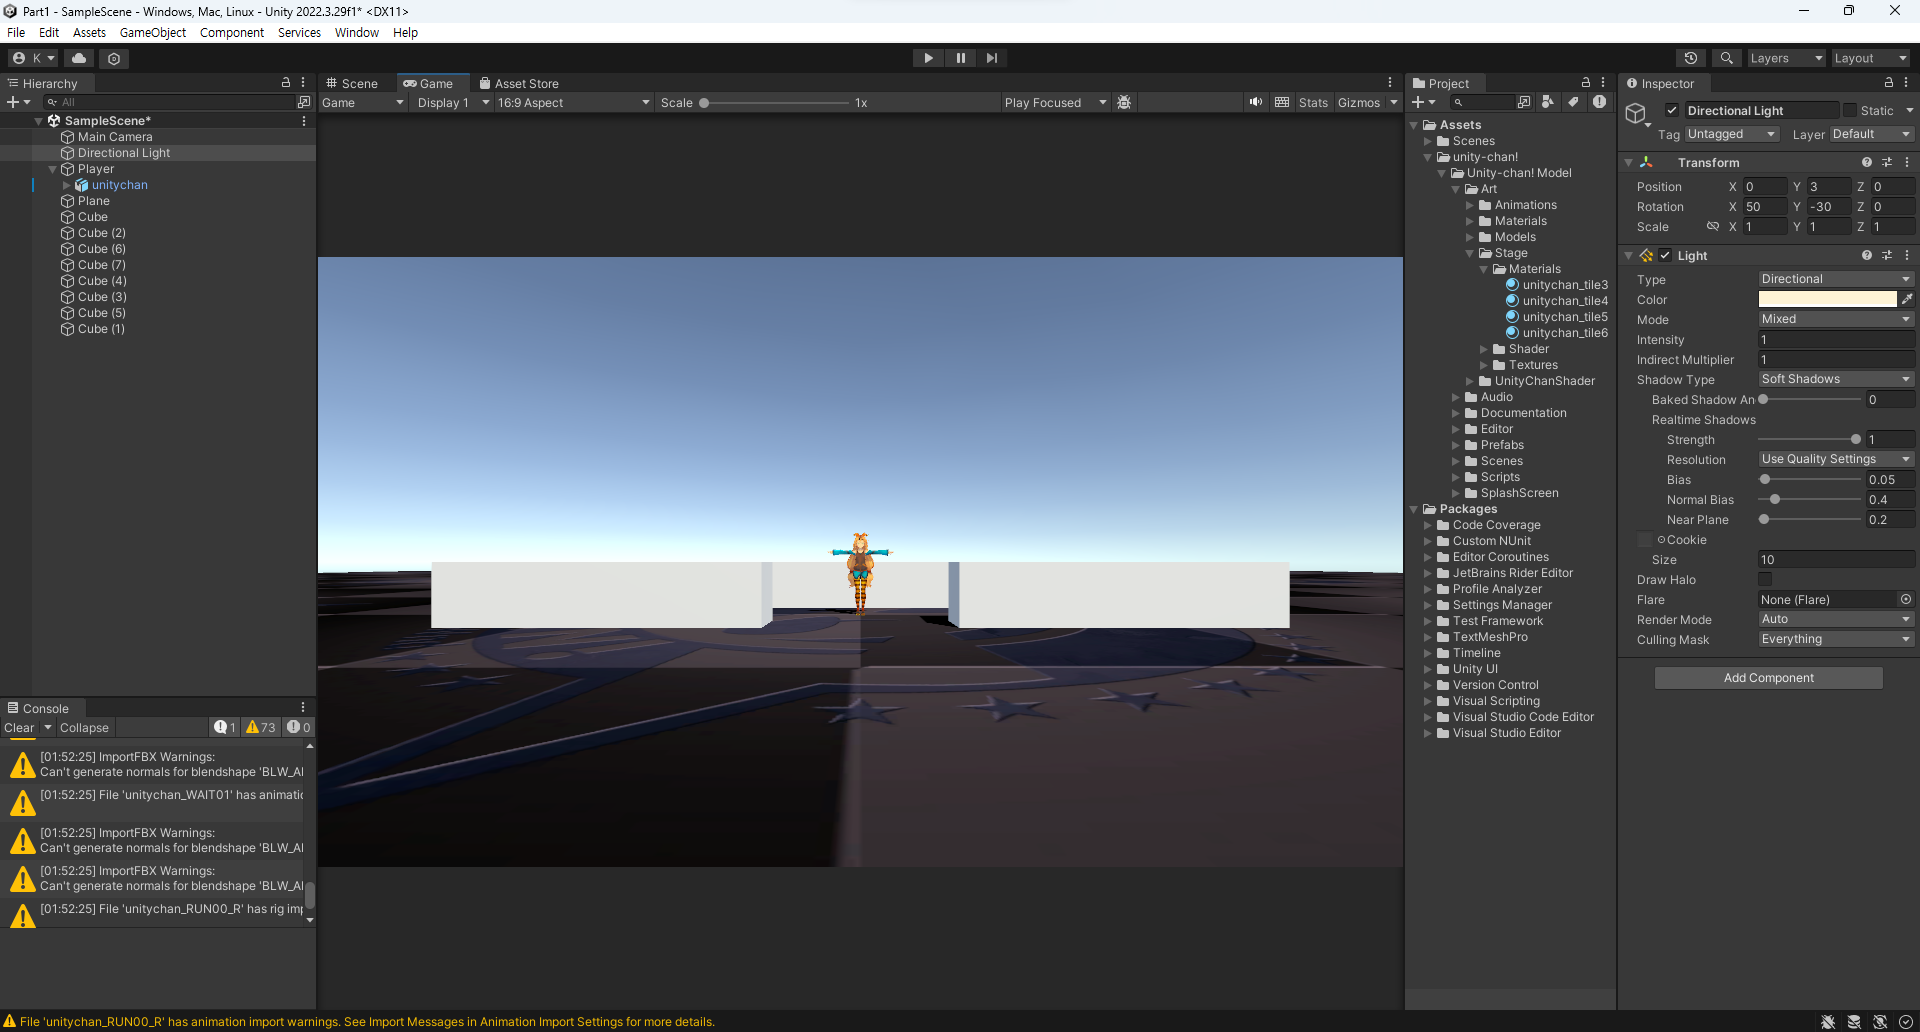The image size is (1920, 1032).
Task: Adjust the shadow Strength slider
Action: coord(1810,439)
